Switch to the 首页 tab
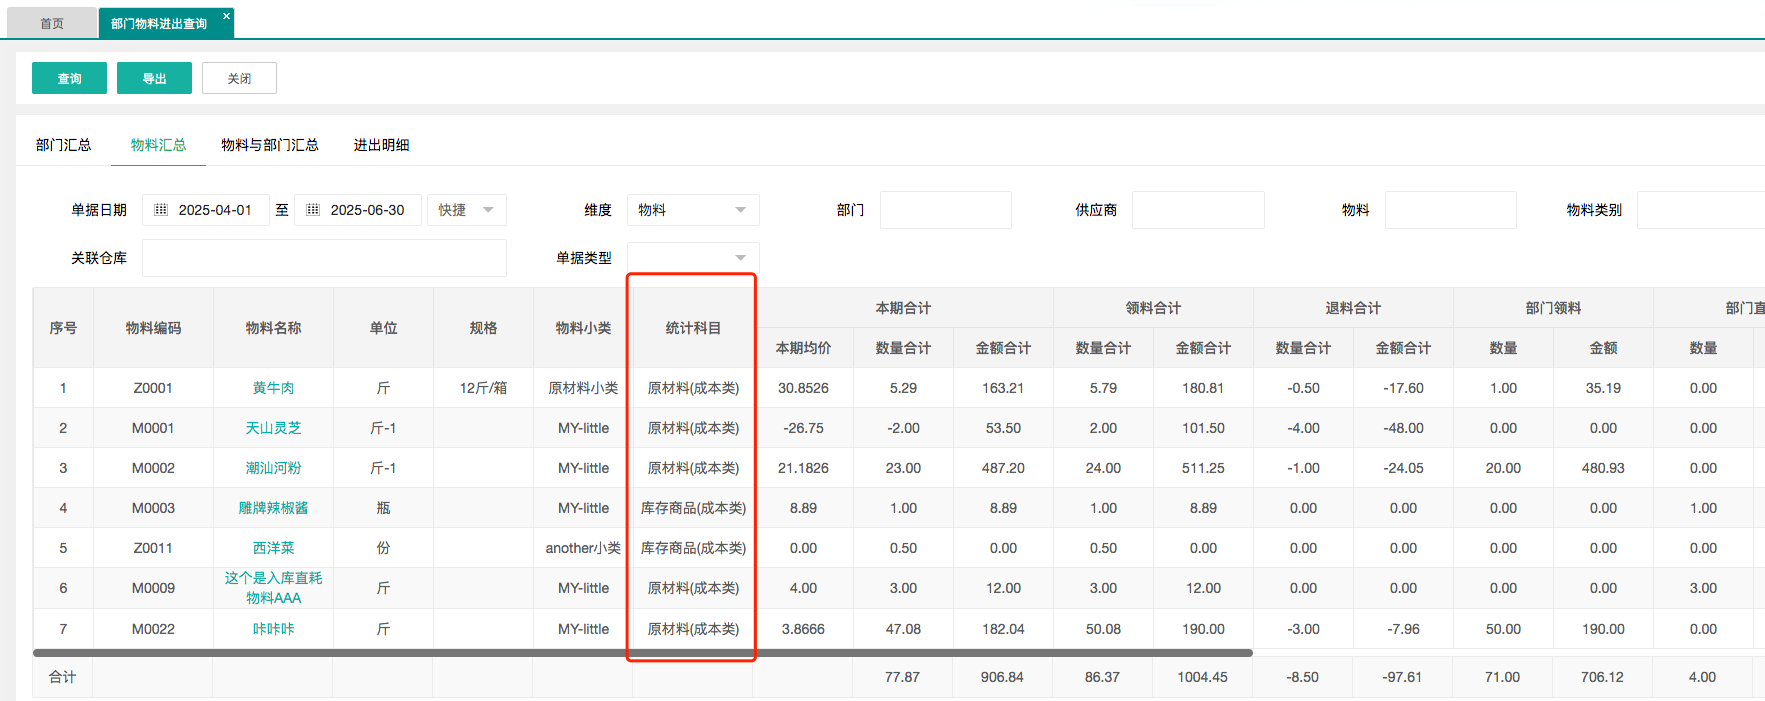The image size is (1765, 701). pyautogui.click(x=52, y=23)
